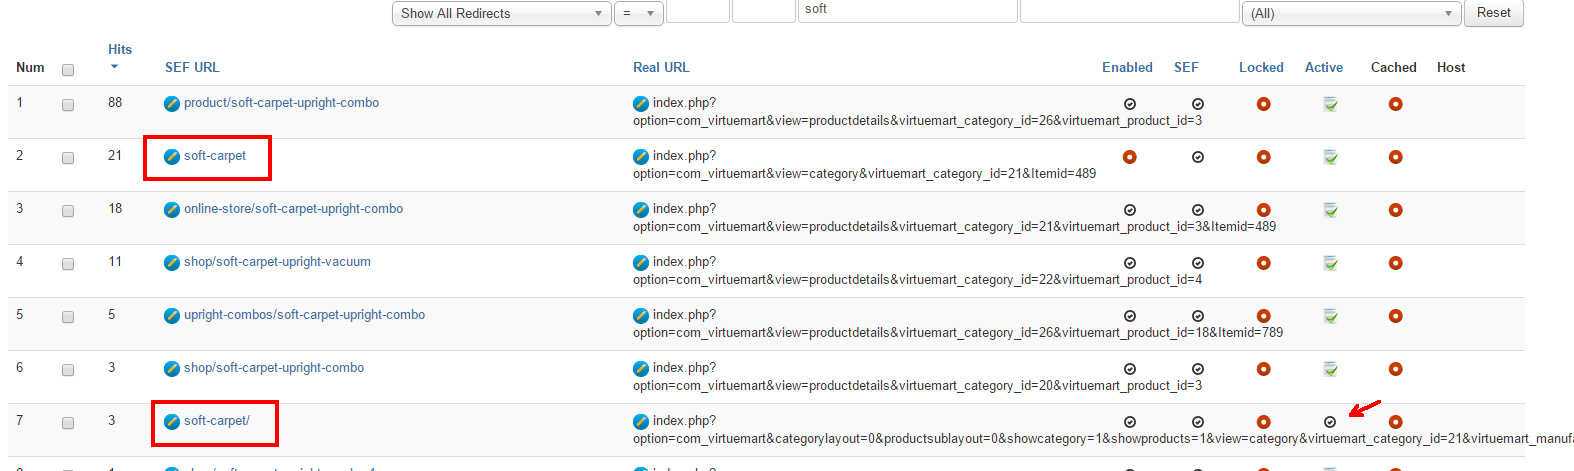
Task: Click the Cached red icon in row 4
Action: pos(1395,263)
